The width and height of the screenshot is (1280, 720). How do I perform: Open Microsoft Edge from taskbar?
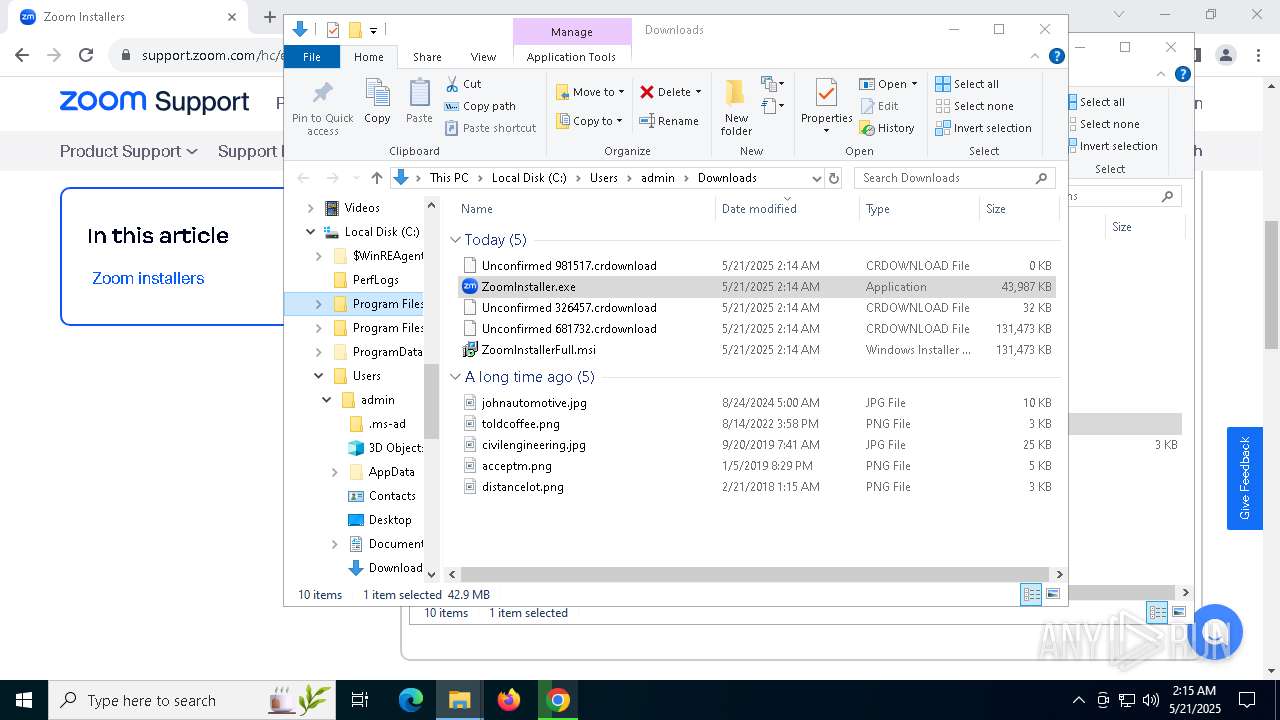[411, 700]
